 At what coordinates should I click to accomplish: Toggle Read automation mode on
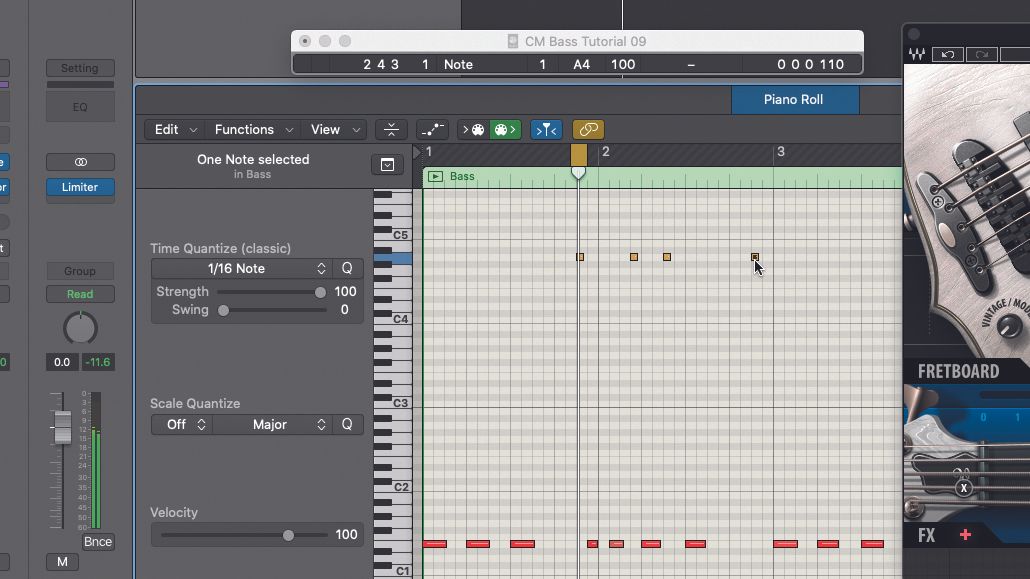80,293
